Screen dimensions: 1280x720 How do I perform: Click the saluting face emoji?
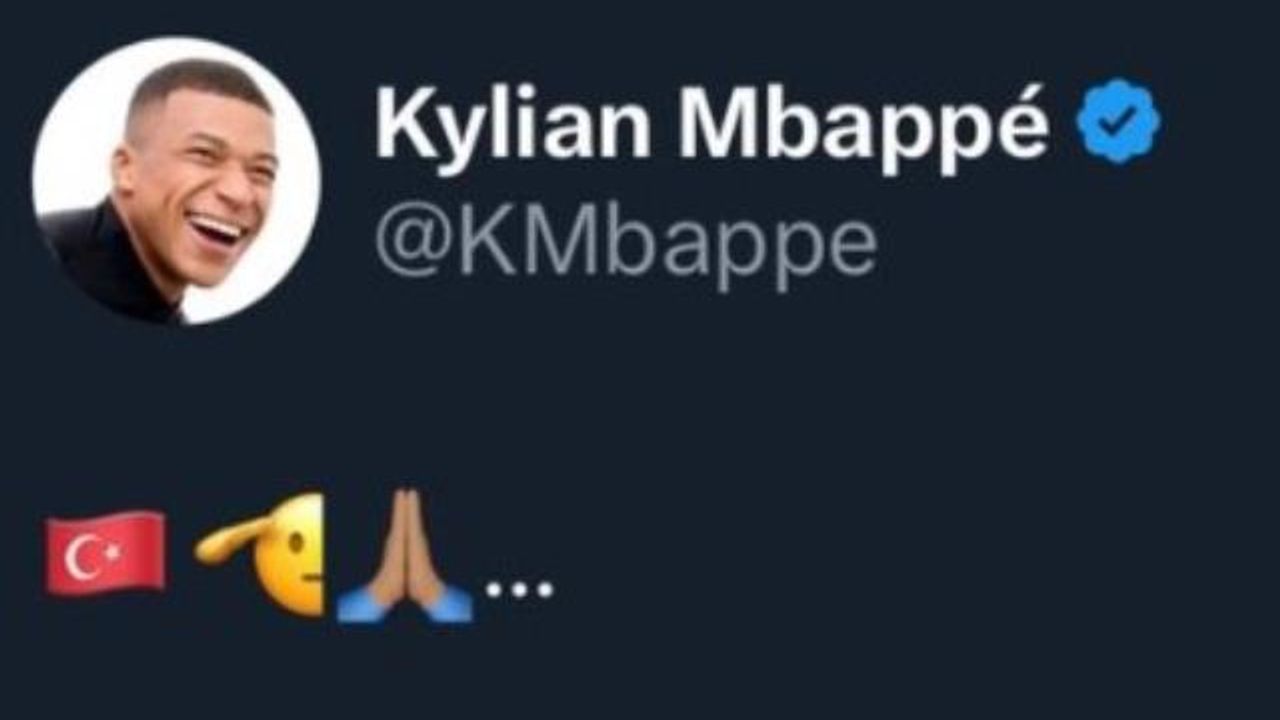pos(260,553)
